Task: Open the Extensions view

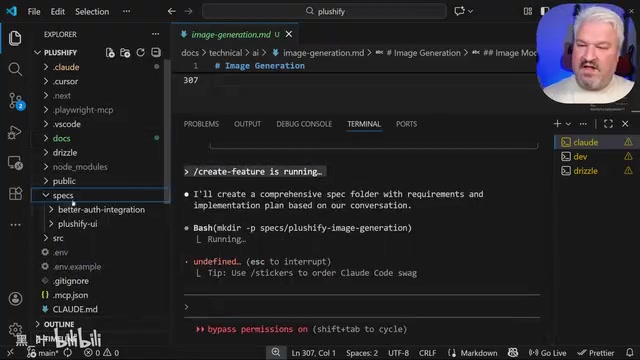Action: 15,193
